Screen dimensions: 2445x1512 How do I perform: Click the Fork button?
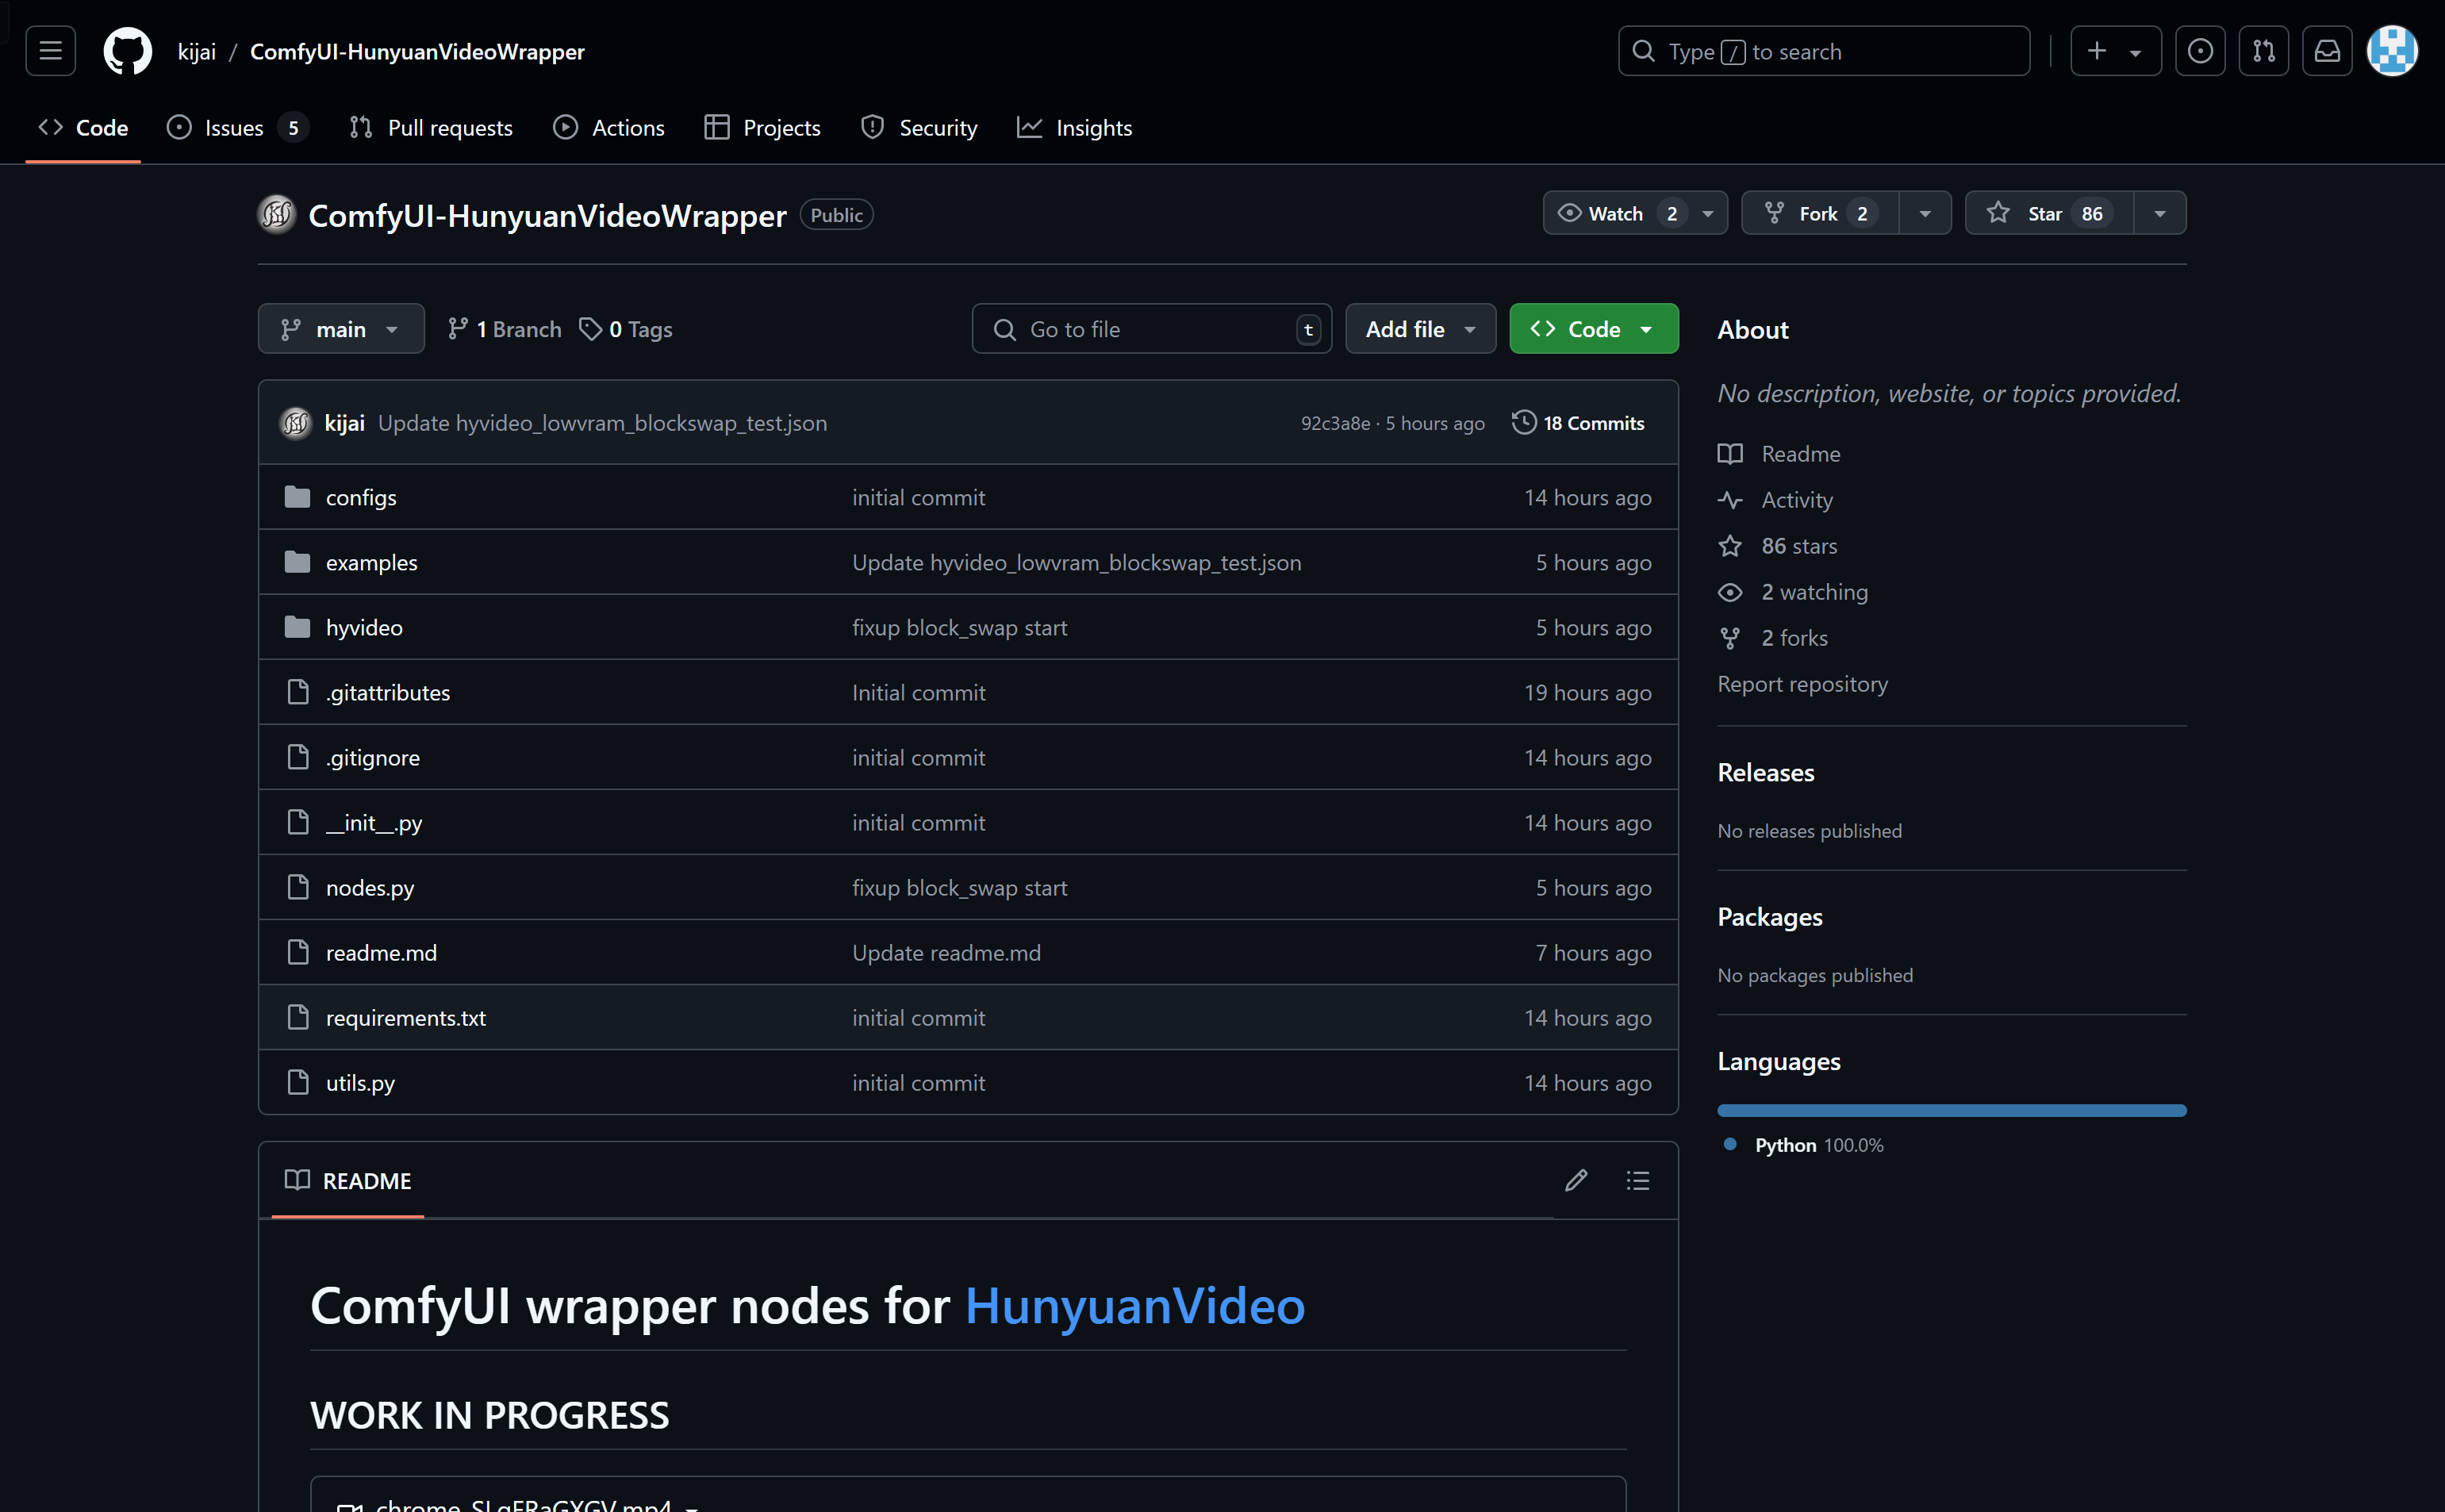1820,213
